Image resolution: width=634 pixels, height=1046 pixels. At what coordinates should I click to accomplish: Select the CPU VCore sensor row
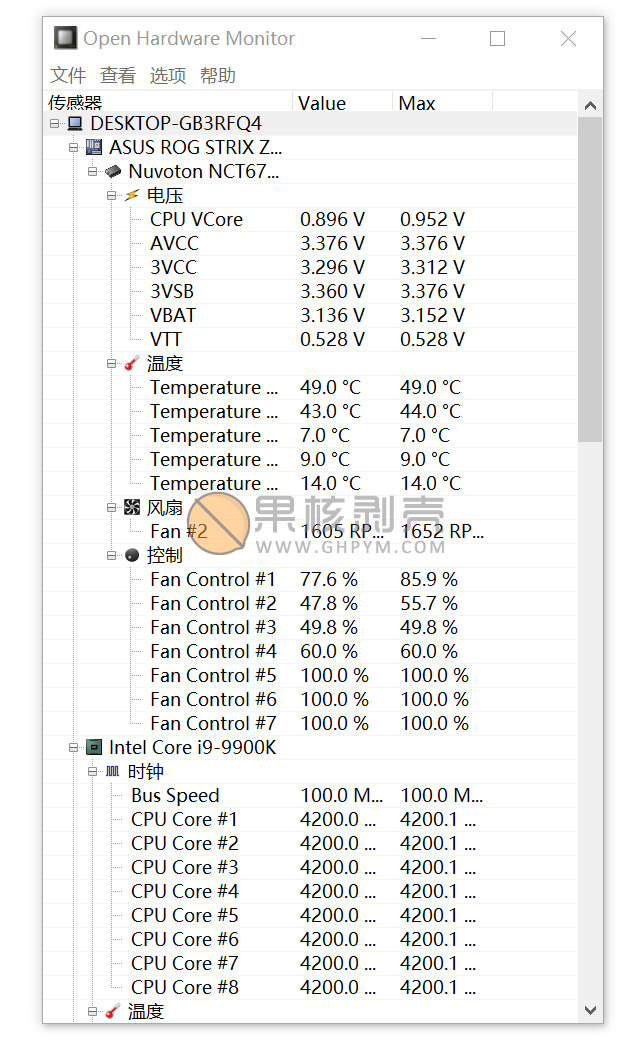click(310, 219)
